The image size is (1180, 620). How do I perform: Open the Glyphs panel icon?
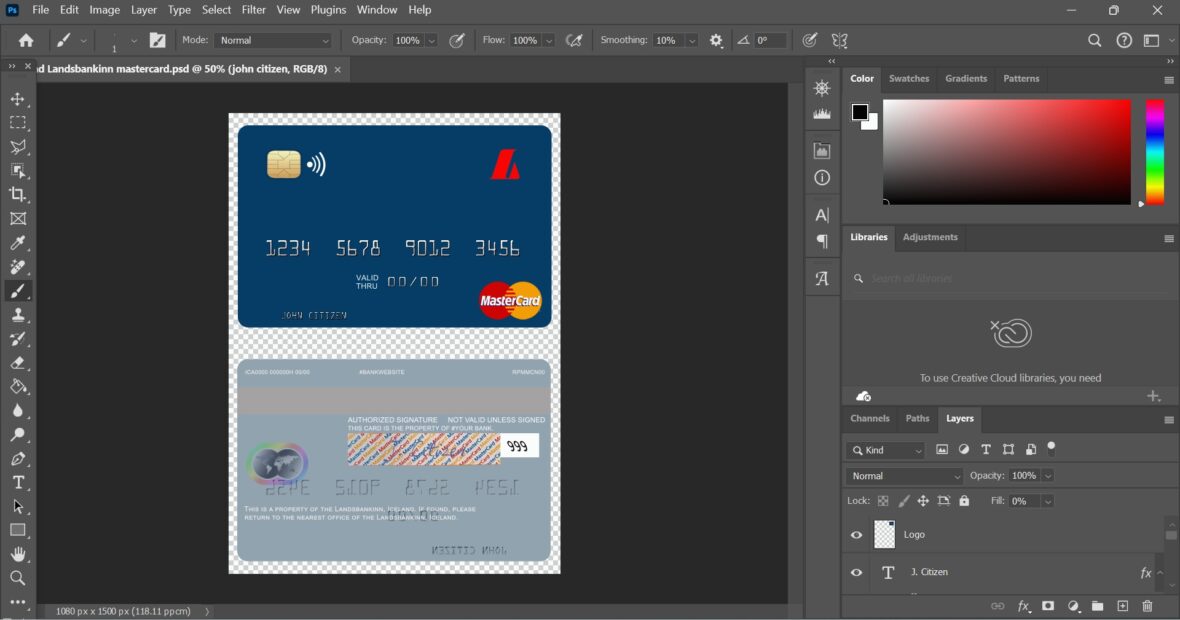[822, 278]
